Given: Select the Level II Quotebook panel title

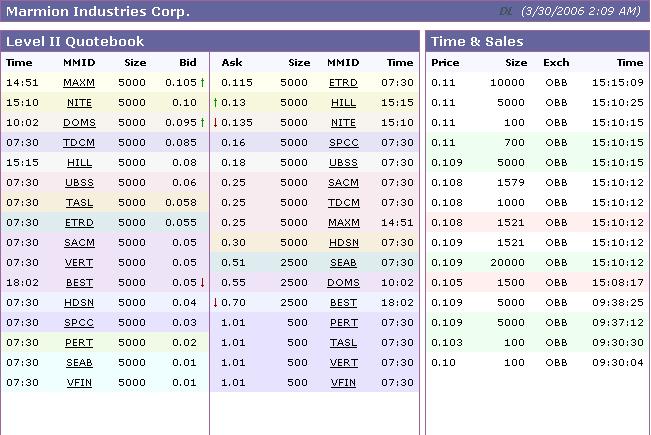Looking at the screenshot, I should (x=75, y=41).
